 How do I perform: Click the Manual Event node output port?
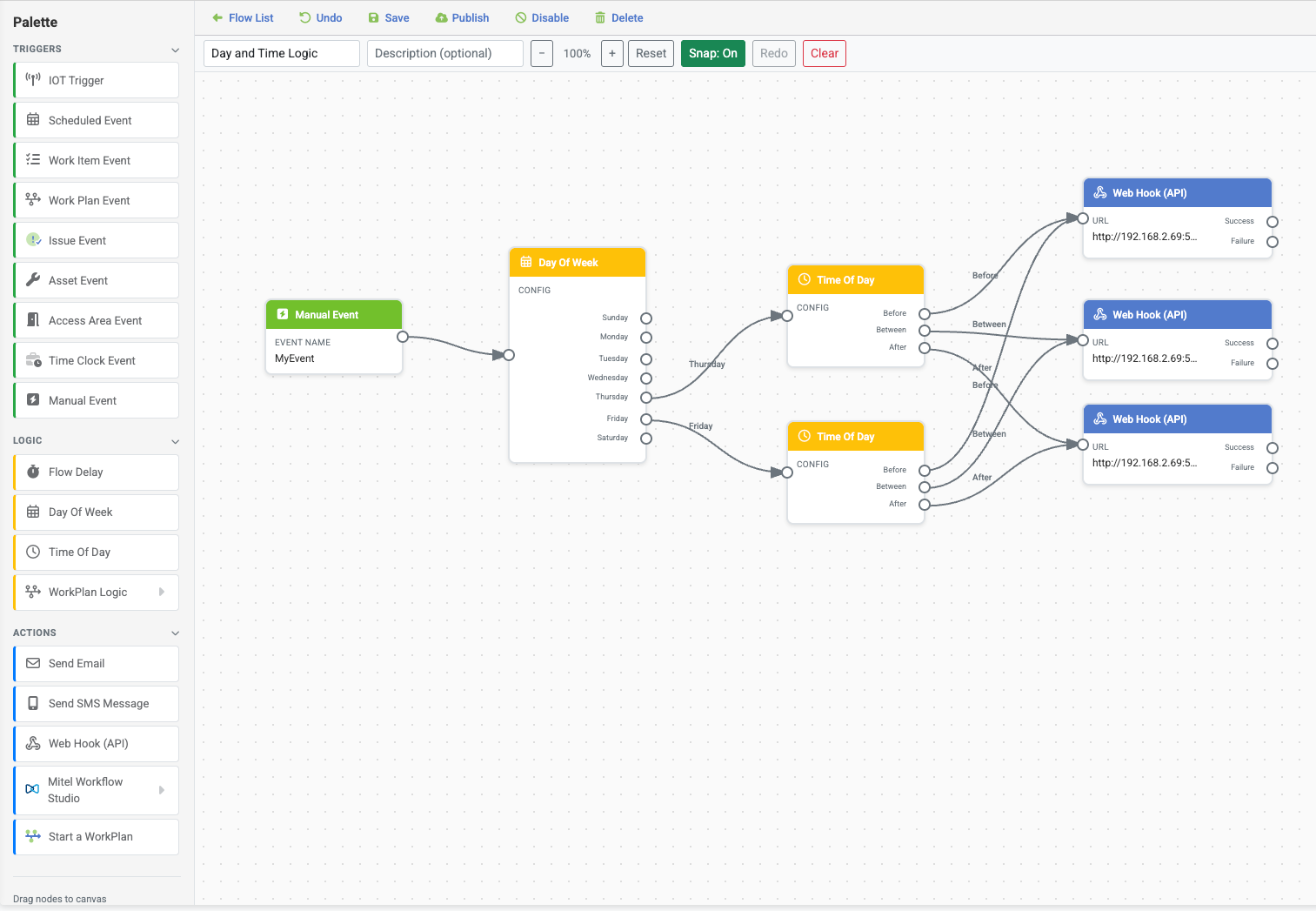pos(402,337)
